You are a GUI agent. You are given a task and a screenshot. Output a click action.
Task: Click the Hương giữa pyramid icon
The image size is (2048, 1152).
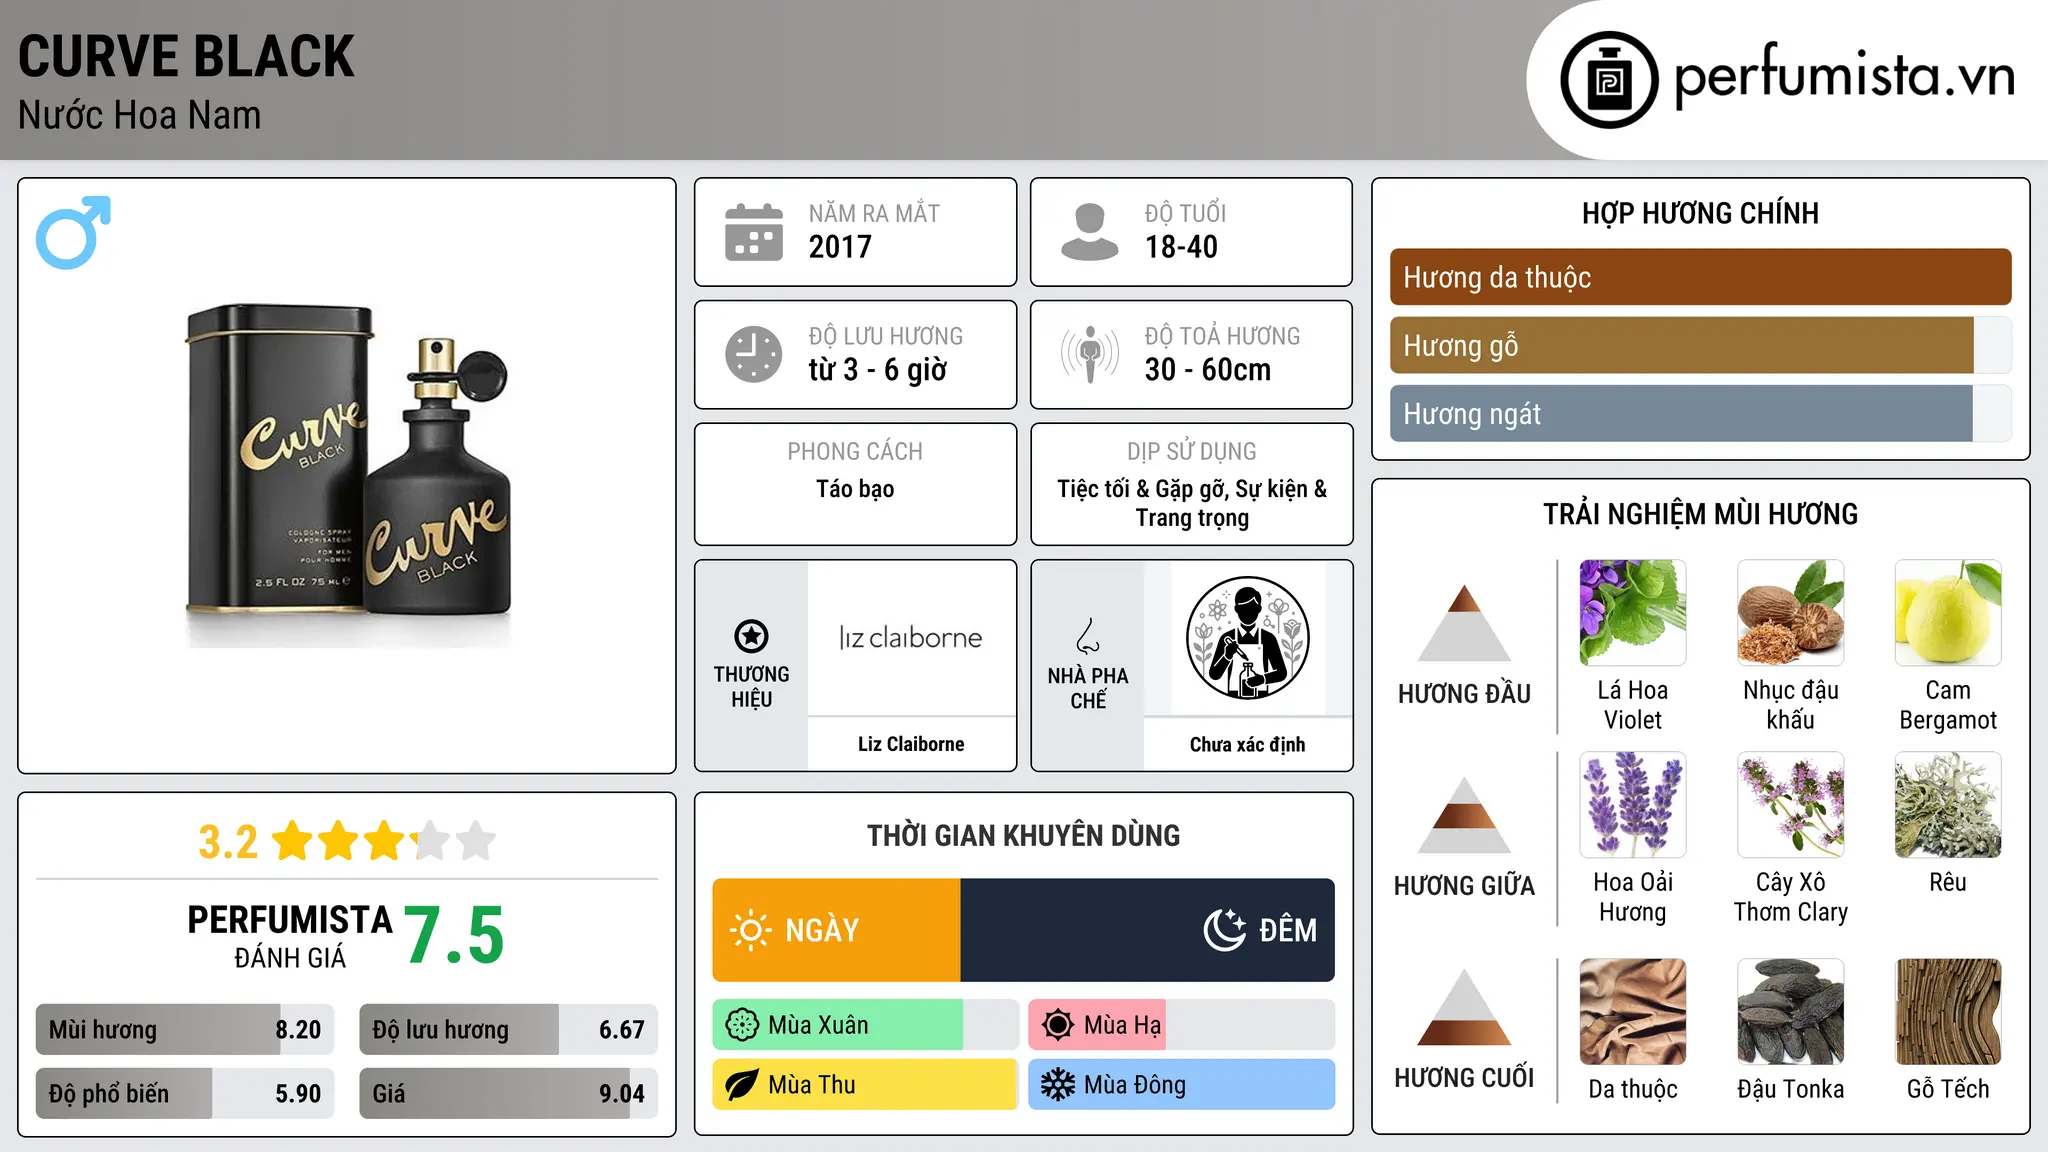(1464, 815)
